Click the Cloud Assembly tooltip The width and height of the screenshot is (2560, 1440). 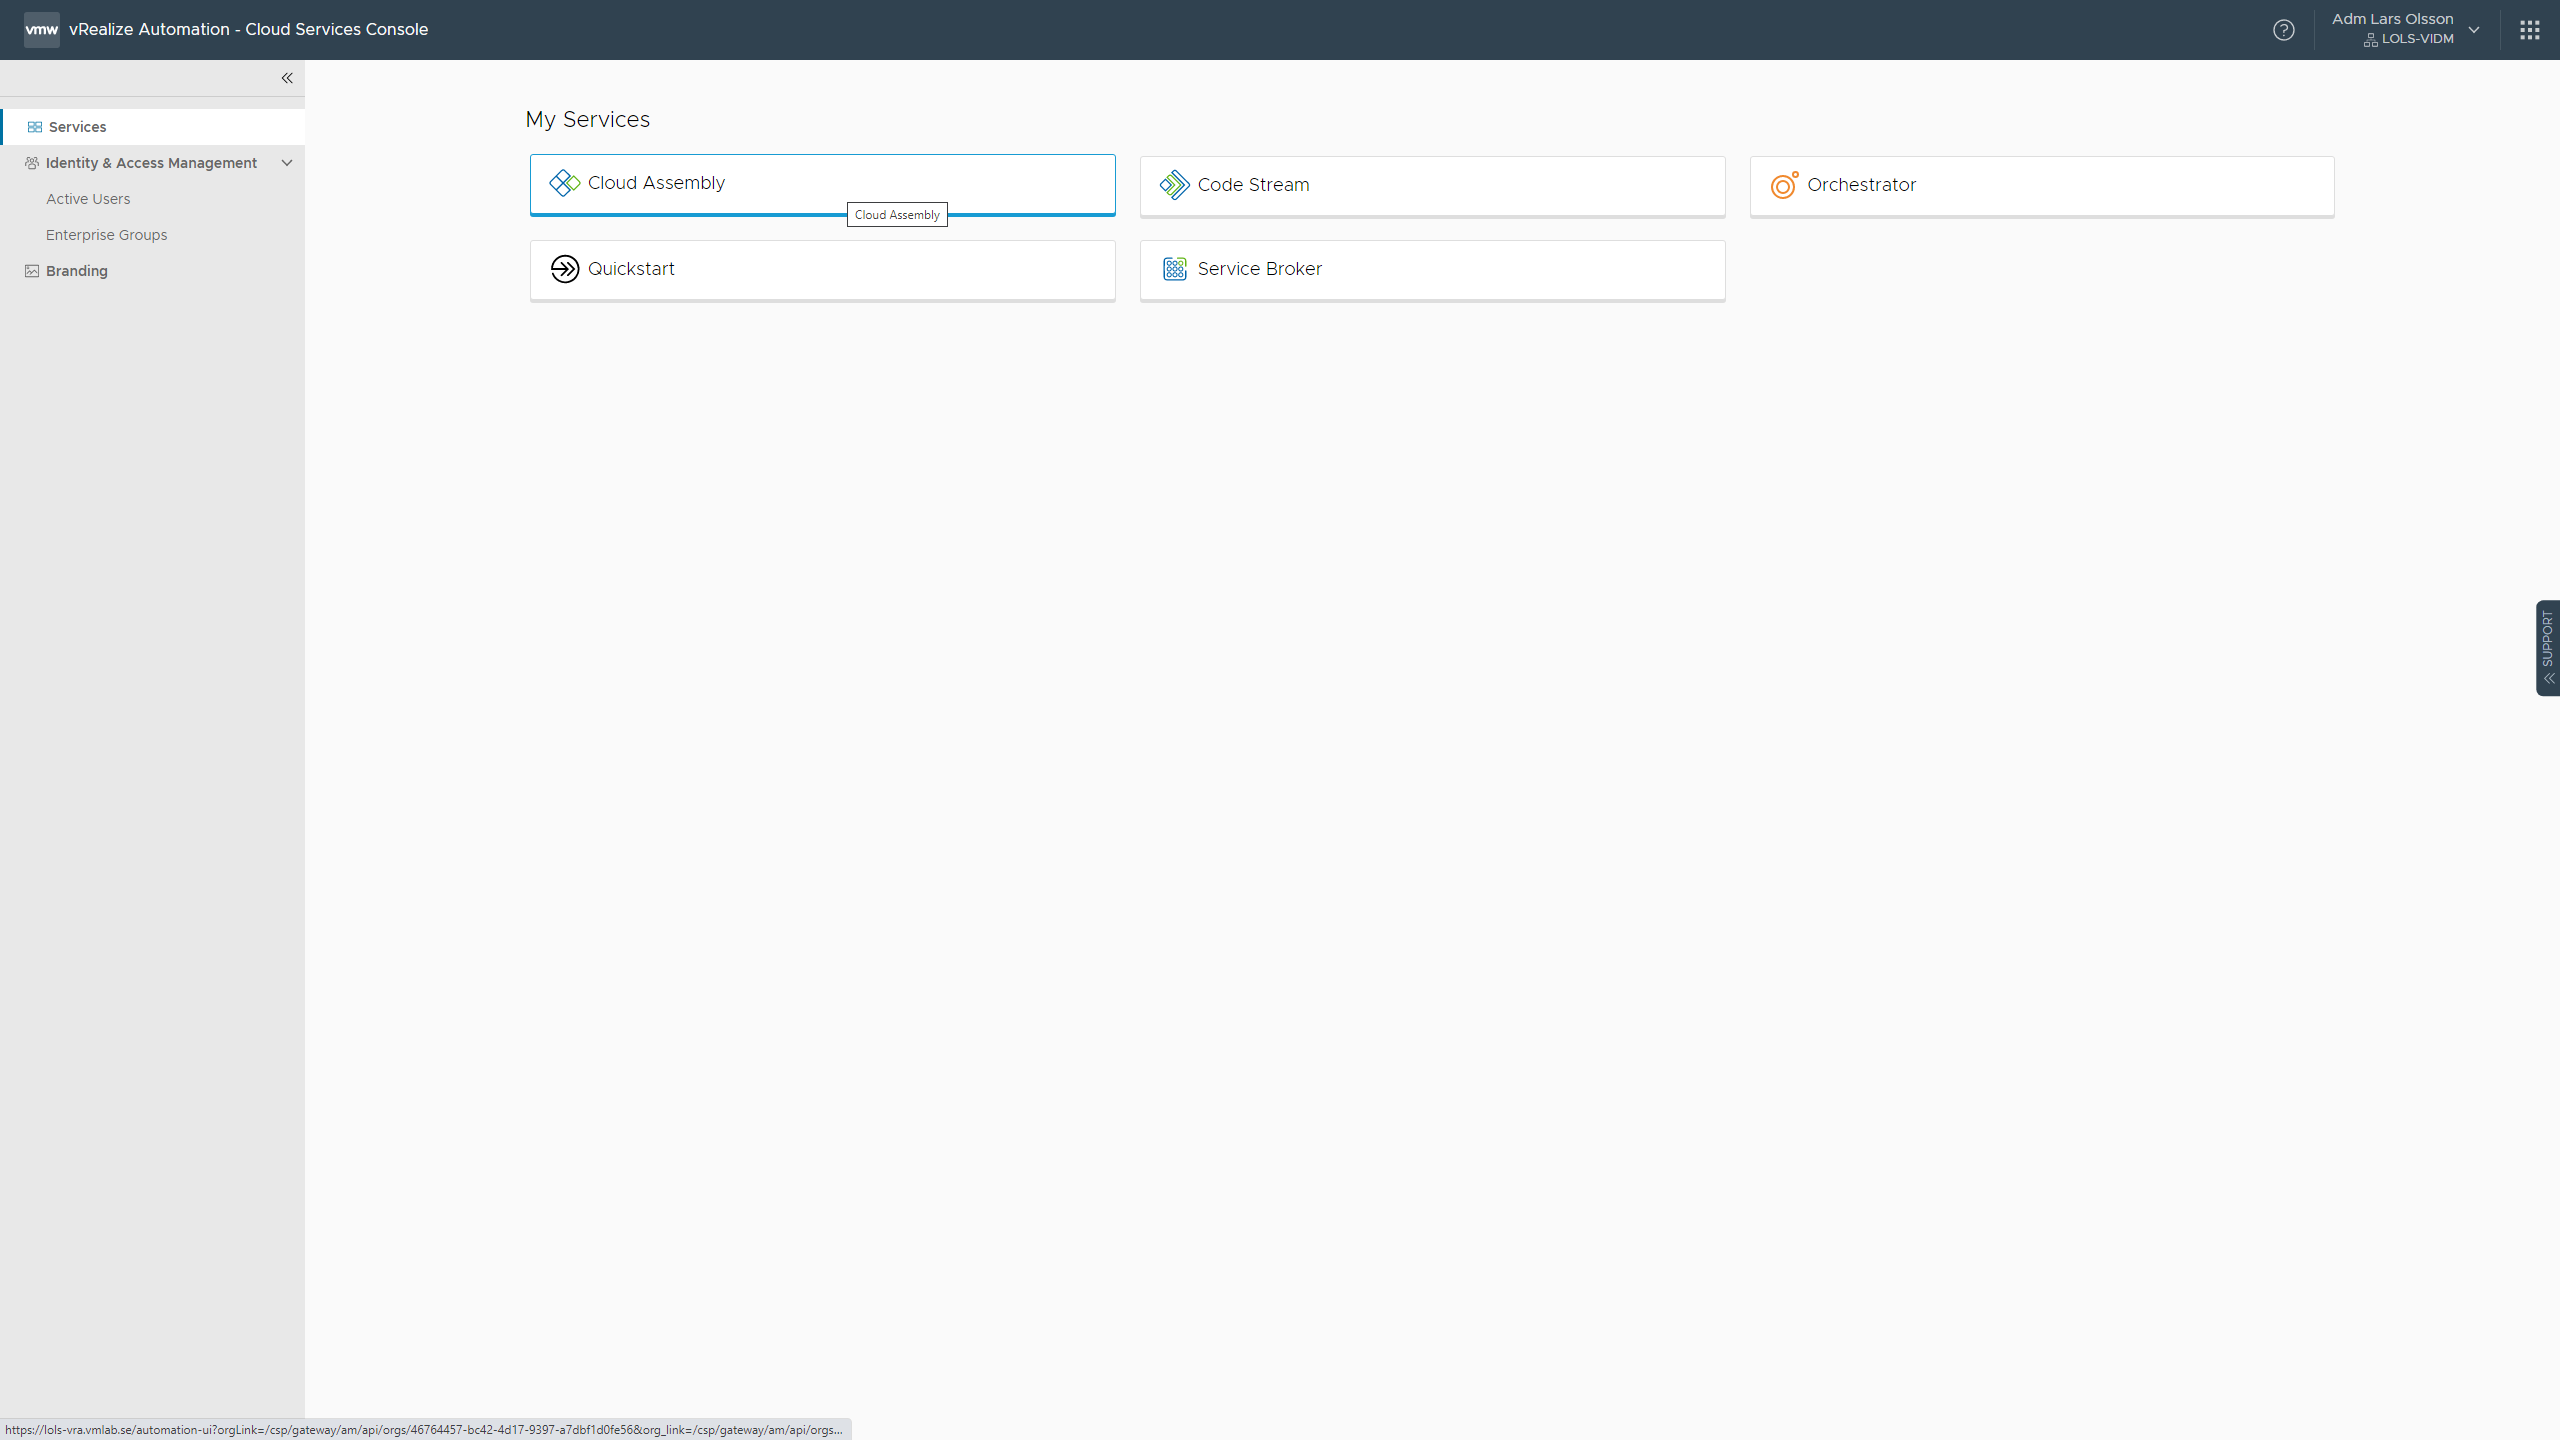(x=897, y=215)
